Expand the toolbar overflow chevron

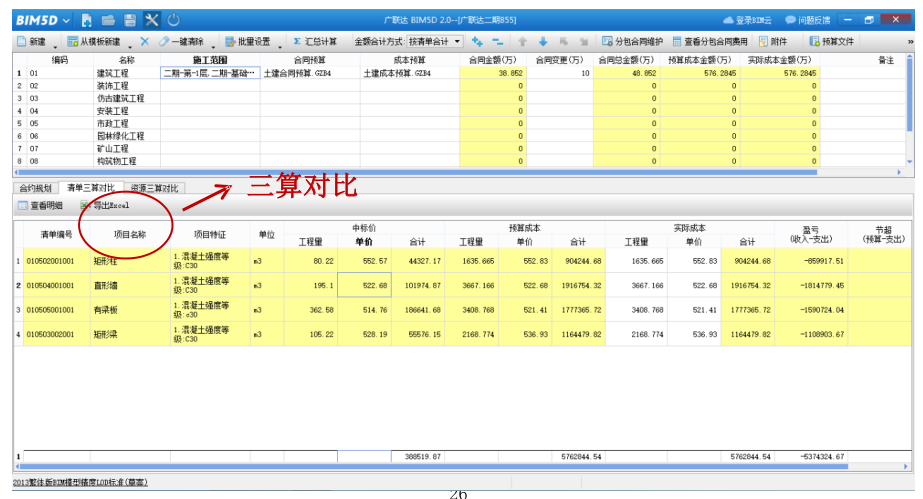click(910, 42)
